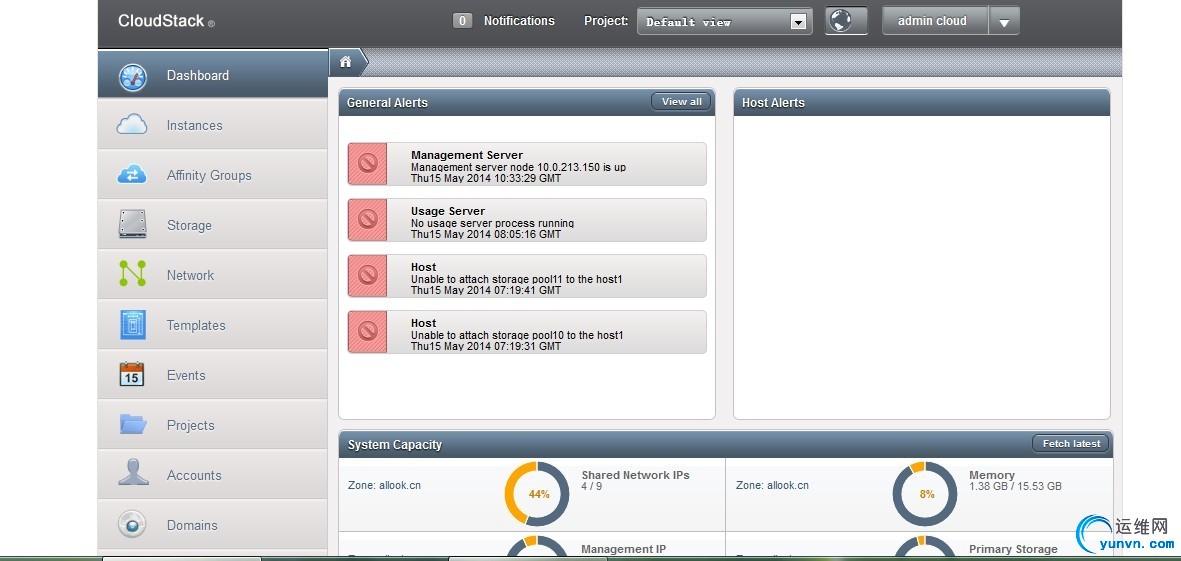Go to Projects section
Screen dimensions: 1181x561
point(213,425)
